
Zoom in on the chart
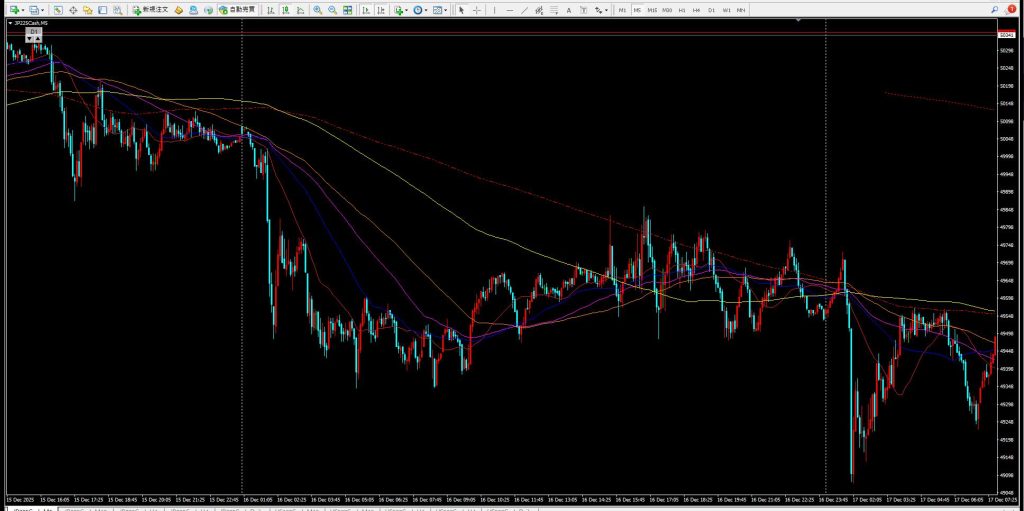(317, 9)
